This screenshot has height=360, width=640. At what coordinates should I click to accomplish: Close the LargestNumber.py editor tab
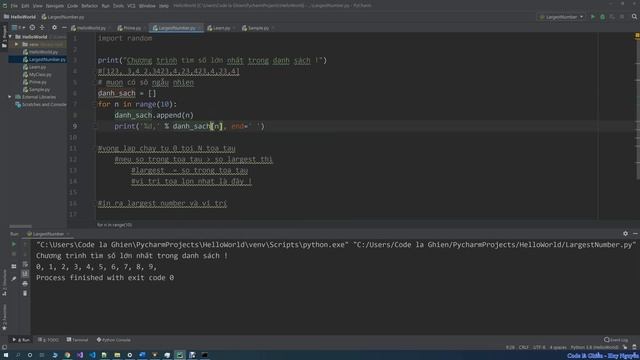(200, 28)
